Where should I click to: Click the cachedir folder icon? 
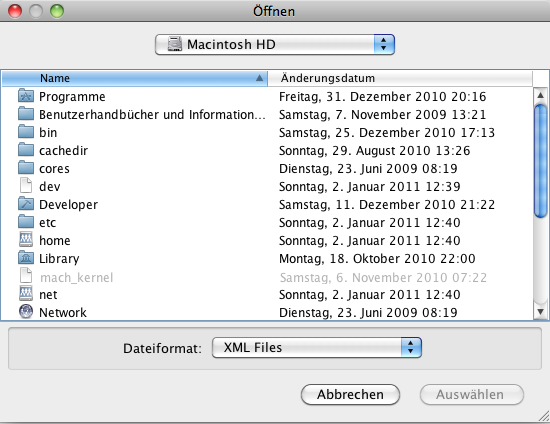click(x=26, y=150)
